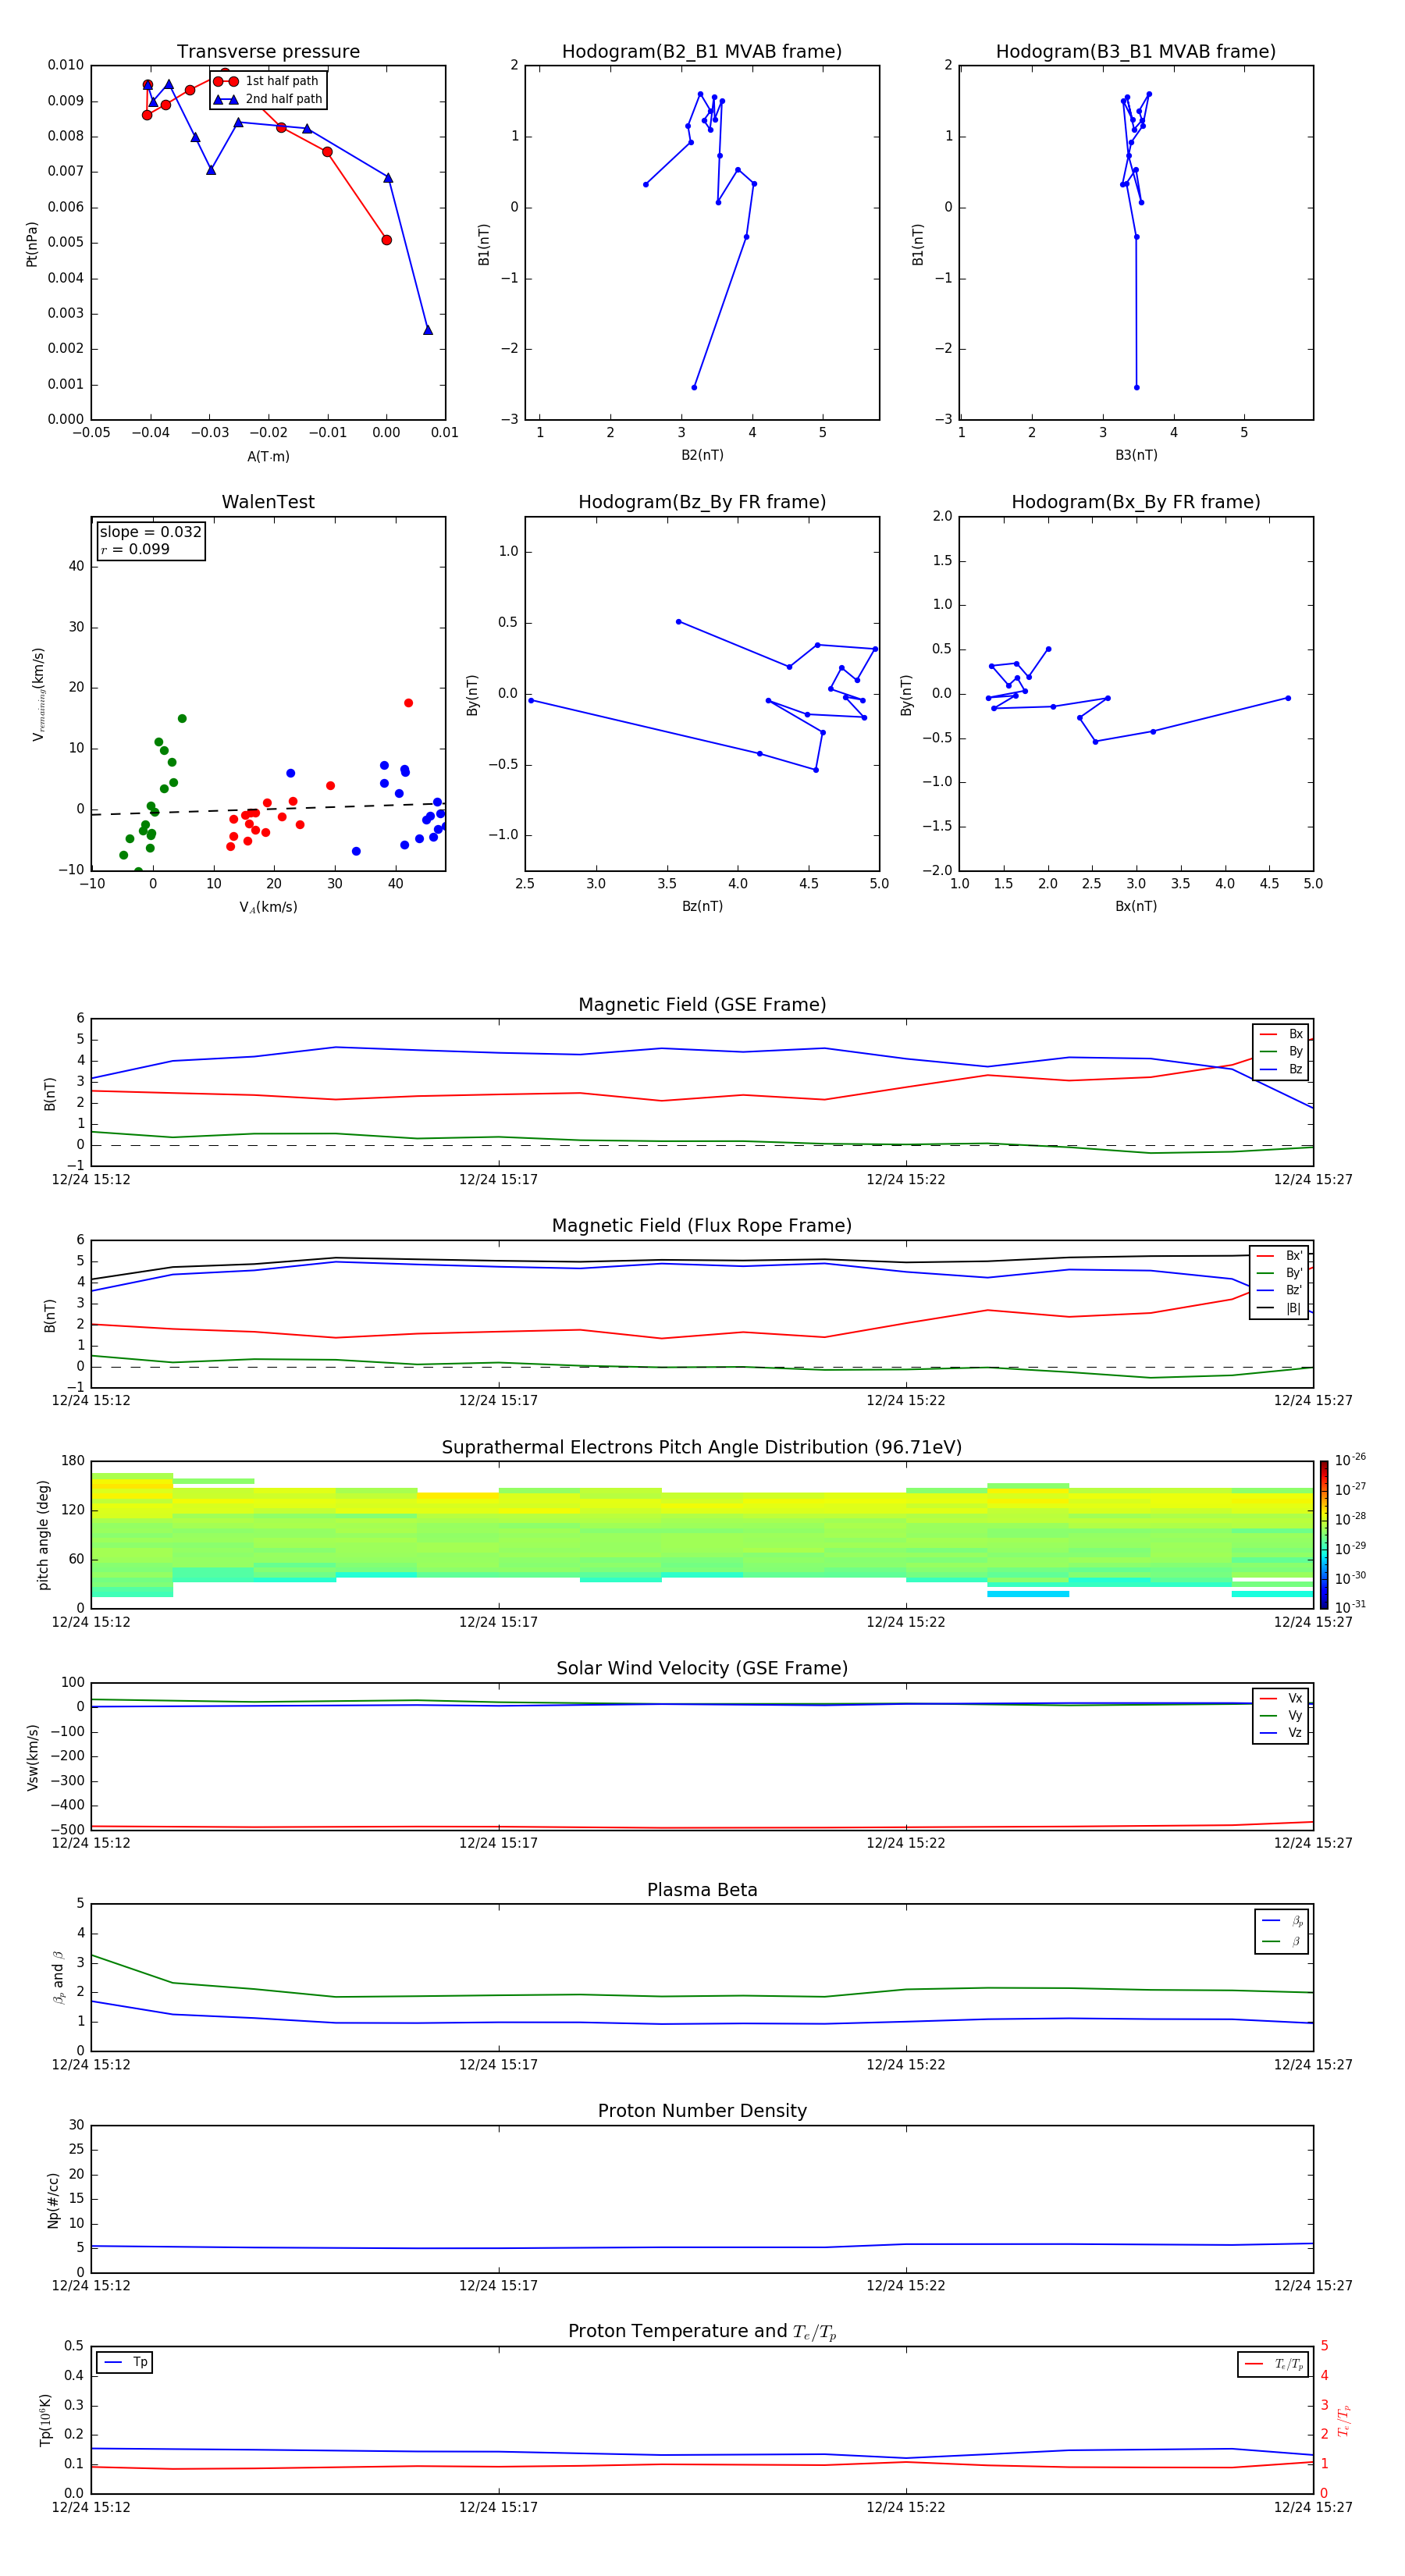Click the 'Proton Number Density' title
Viewport: 1405px width, 2576px height.
pyautogui.click(x=702, y=2111)
